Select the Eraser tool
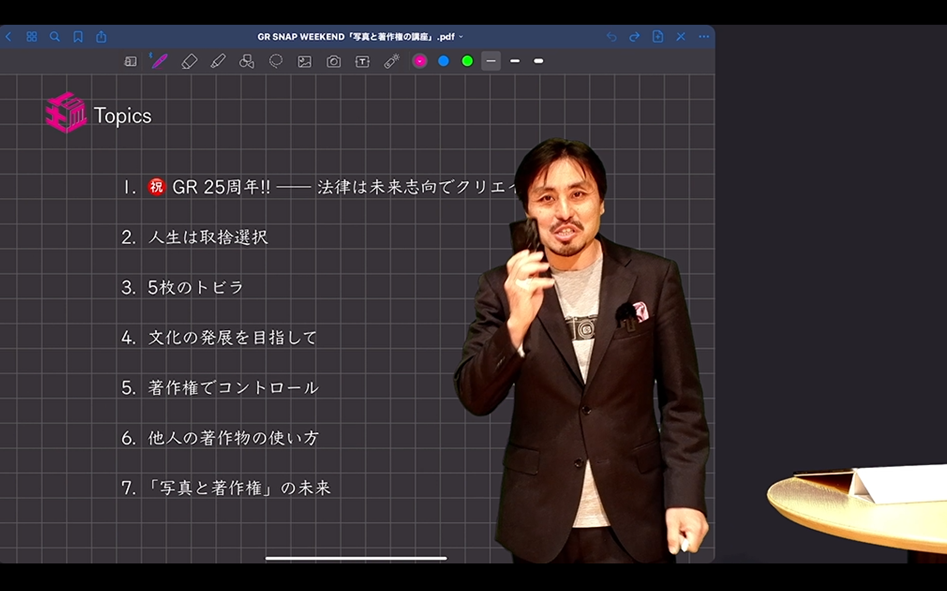 (189, 62)
